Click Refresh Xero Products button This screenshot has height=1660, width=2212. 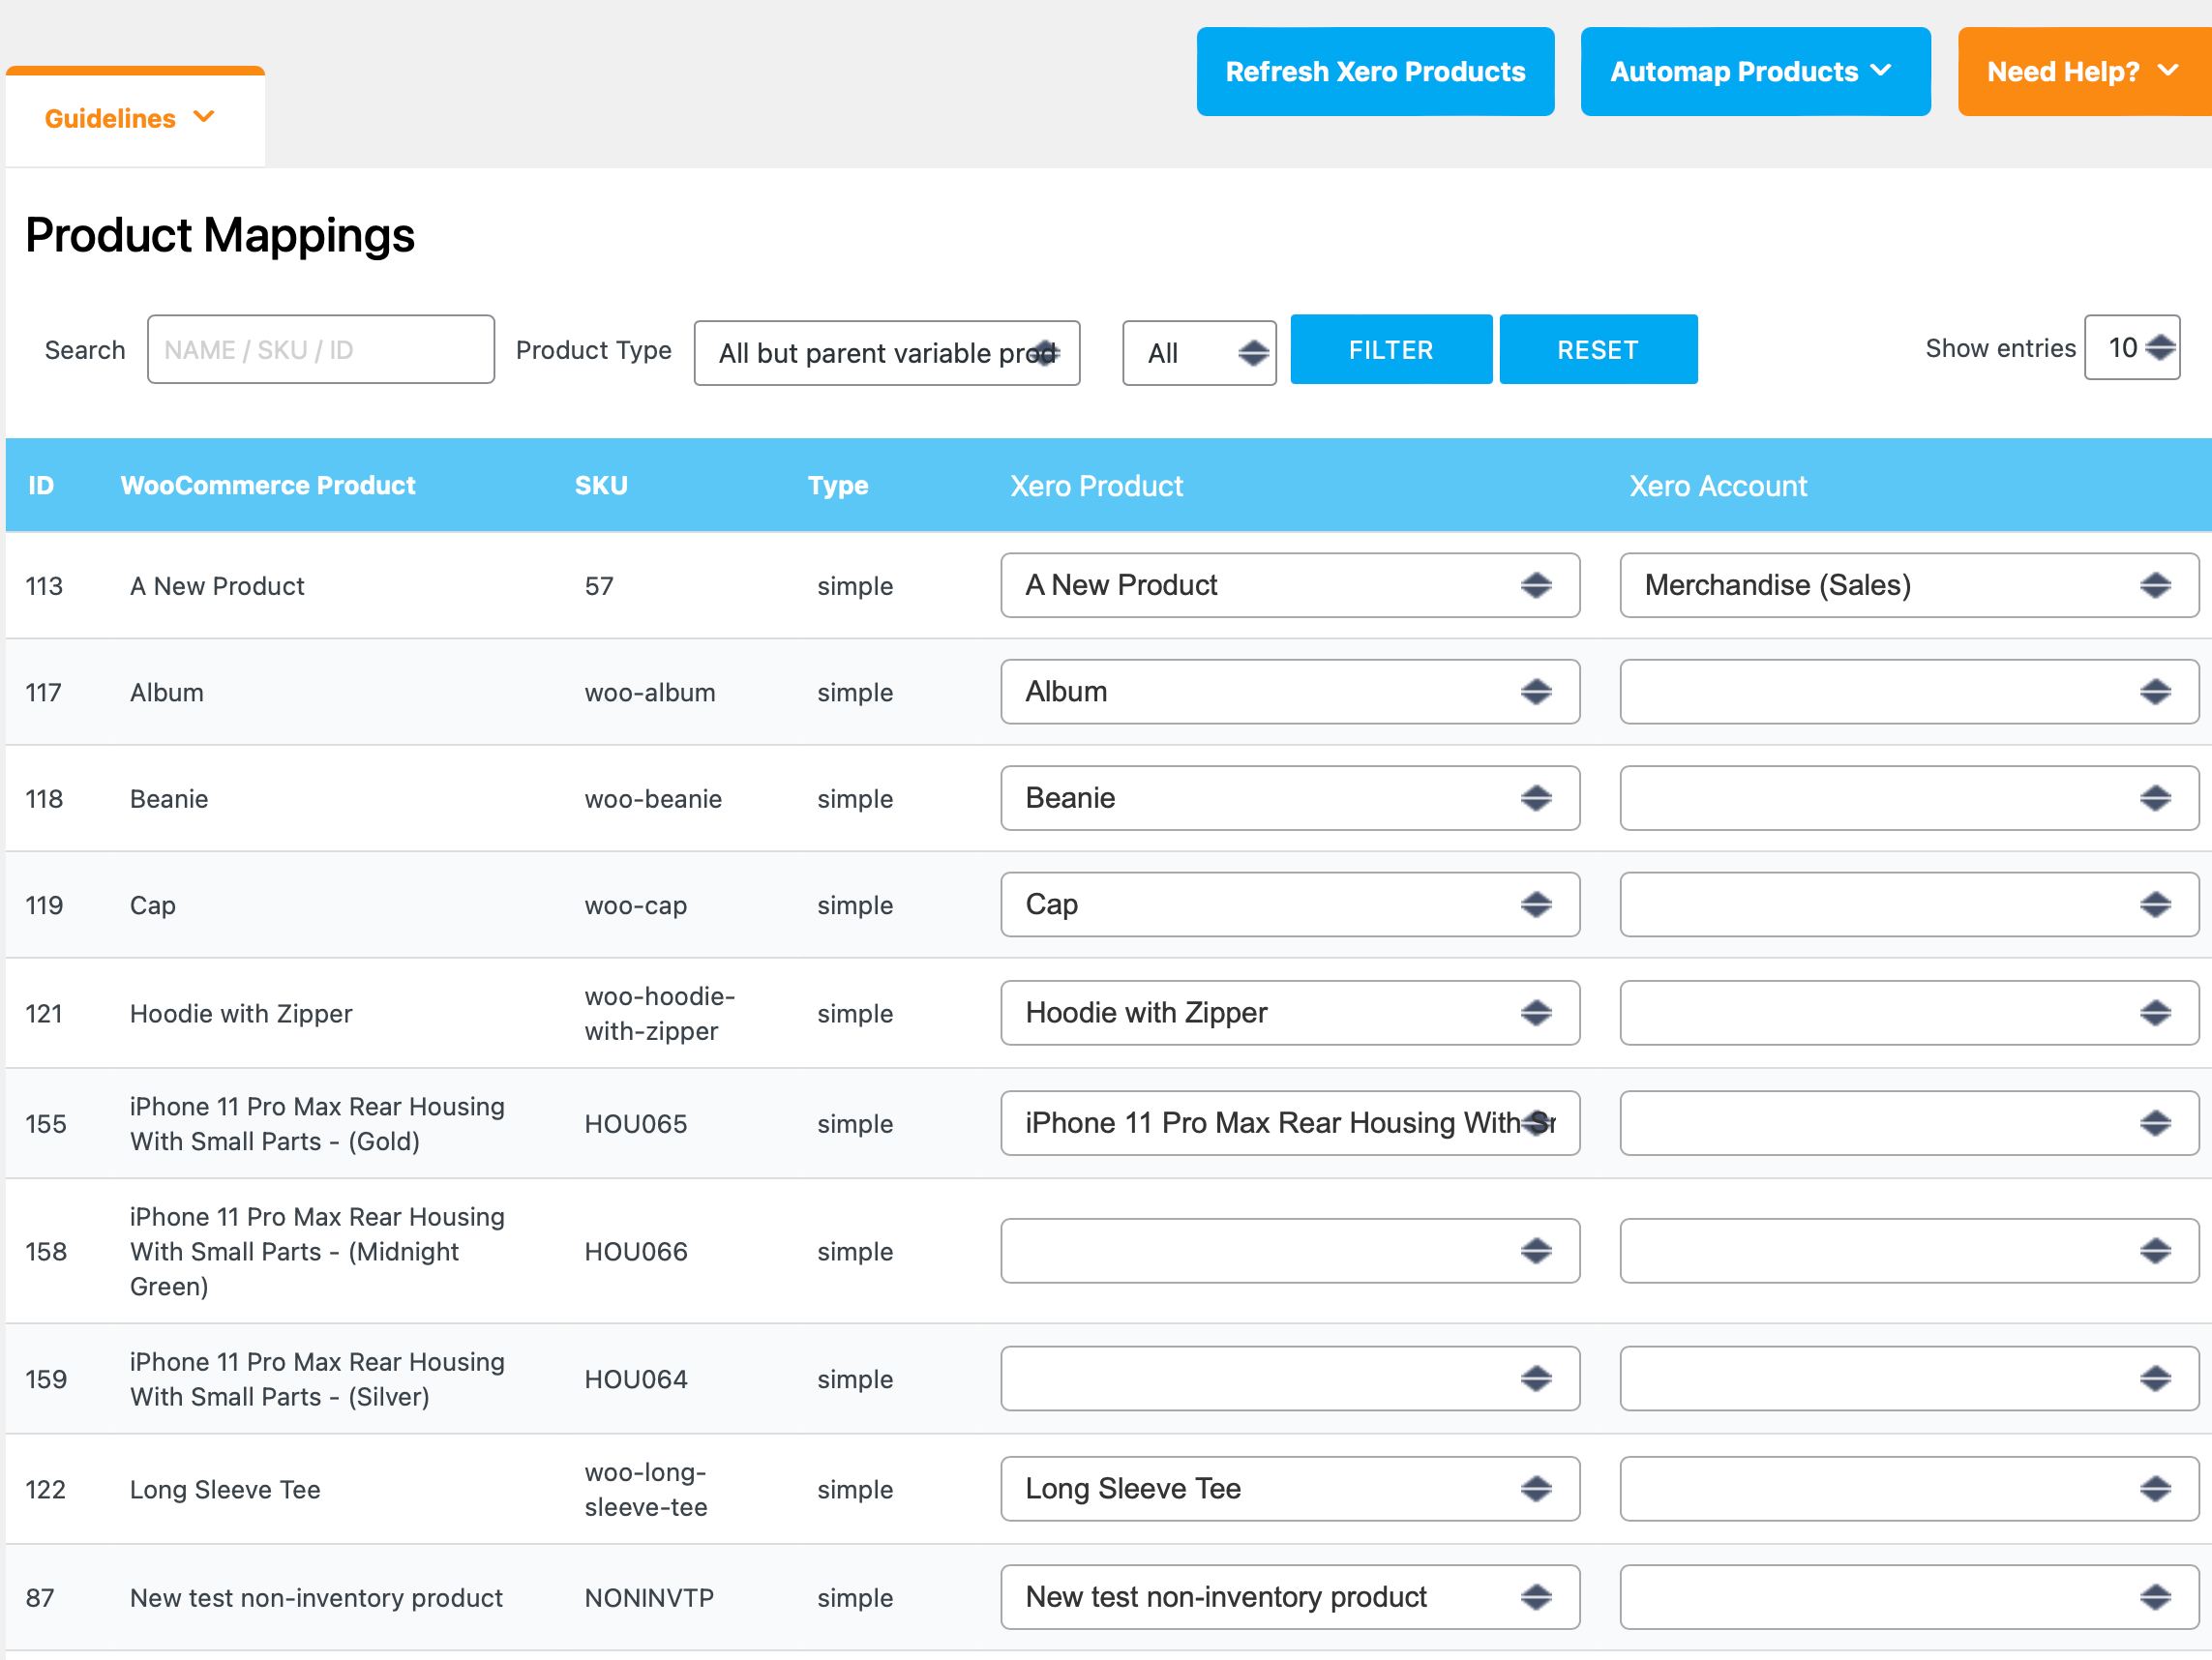(x=1375, y=72)
